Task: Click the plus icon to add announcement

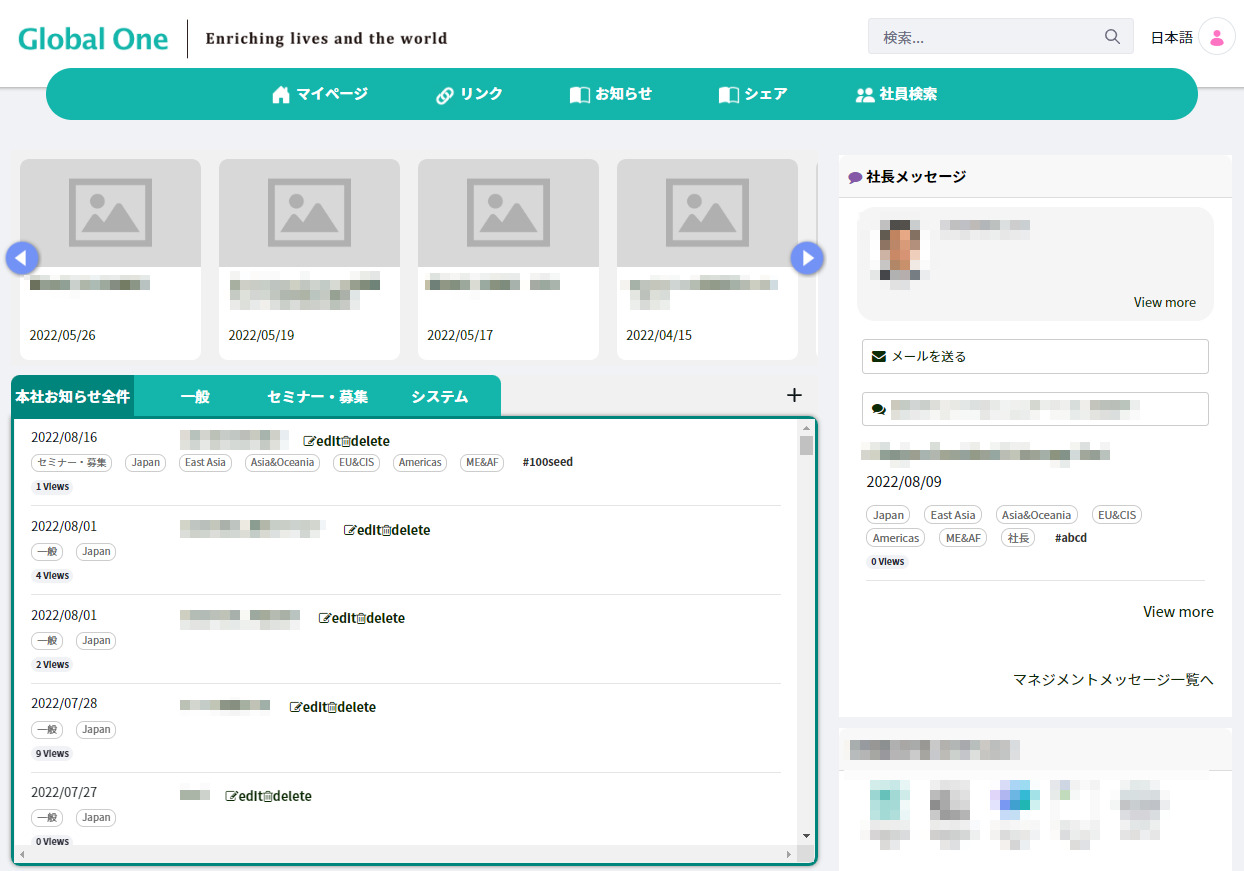Action: 794,395
